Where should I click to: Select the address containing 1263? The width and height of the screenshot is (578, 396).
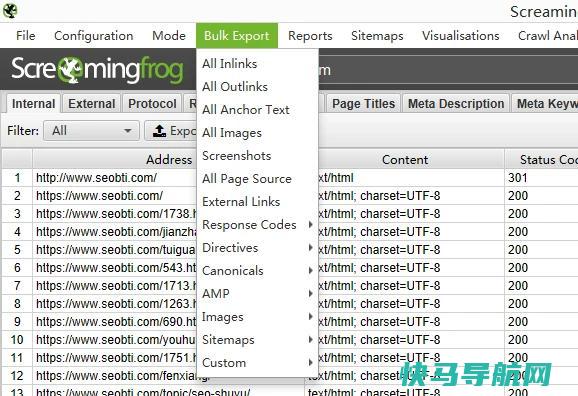pos(116,304)
